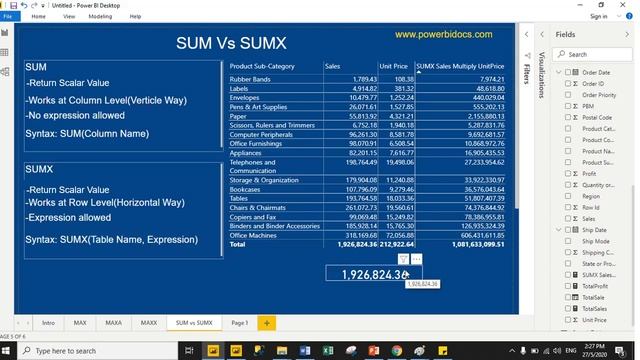Screen dimensions: 640x360
Task: Open the Modeling ribbon tab
Action: 100,16
